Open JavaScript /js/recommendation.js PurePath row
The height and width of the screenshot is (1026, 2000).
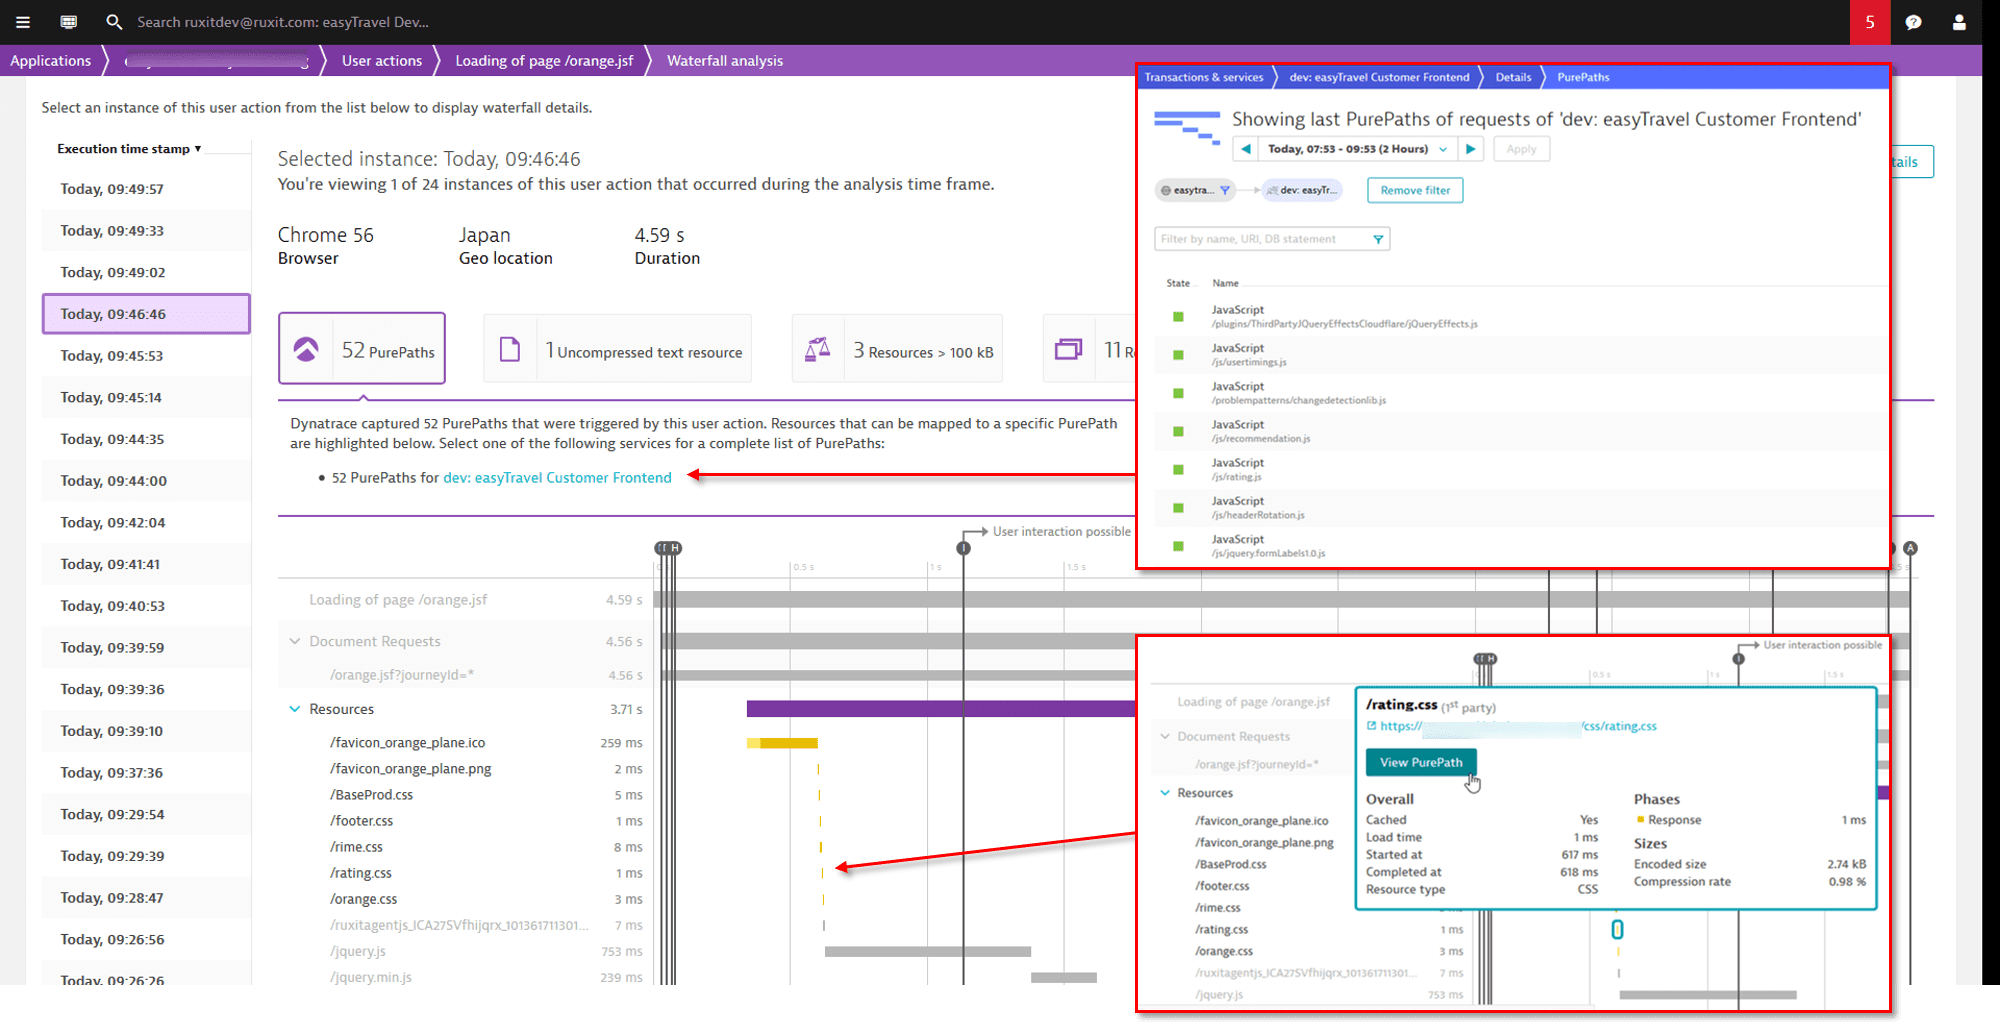pos(1520,431)
